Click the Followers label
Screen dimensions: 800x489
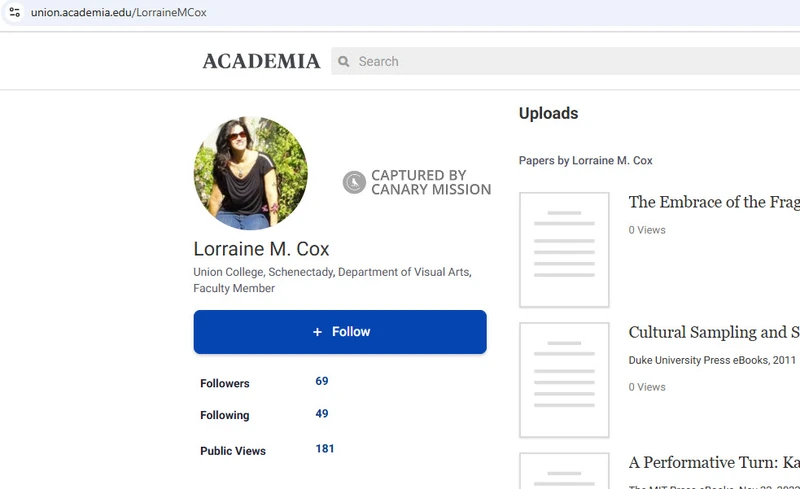[224, 383]
